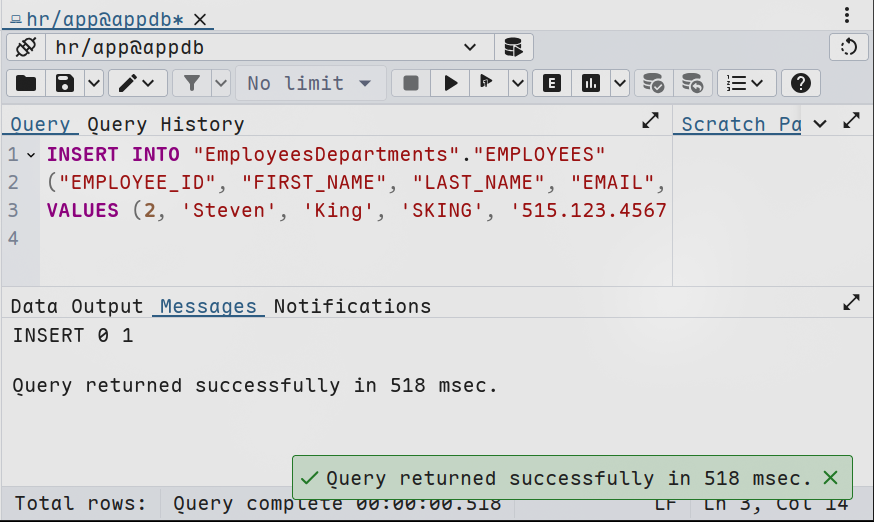Screen dimensions: 874x522
Task: Open the Notifications tab
Action: (x=352, y=306)
